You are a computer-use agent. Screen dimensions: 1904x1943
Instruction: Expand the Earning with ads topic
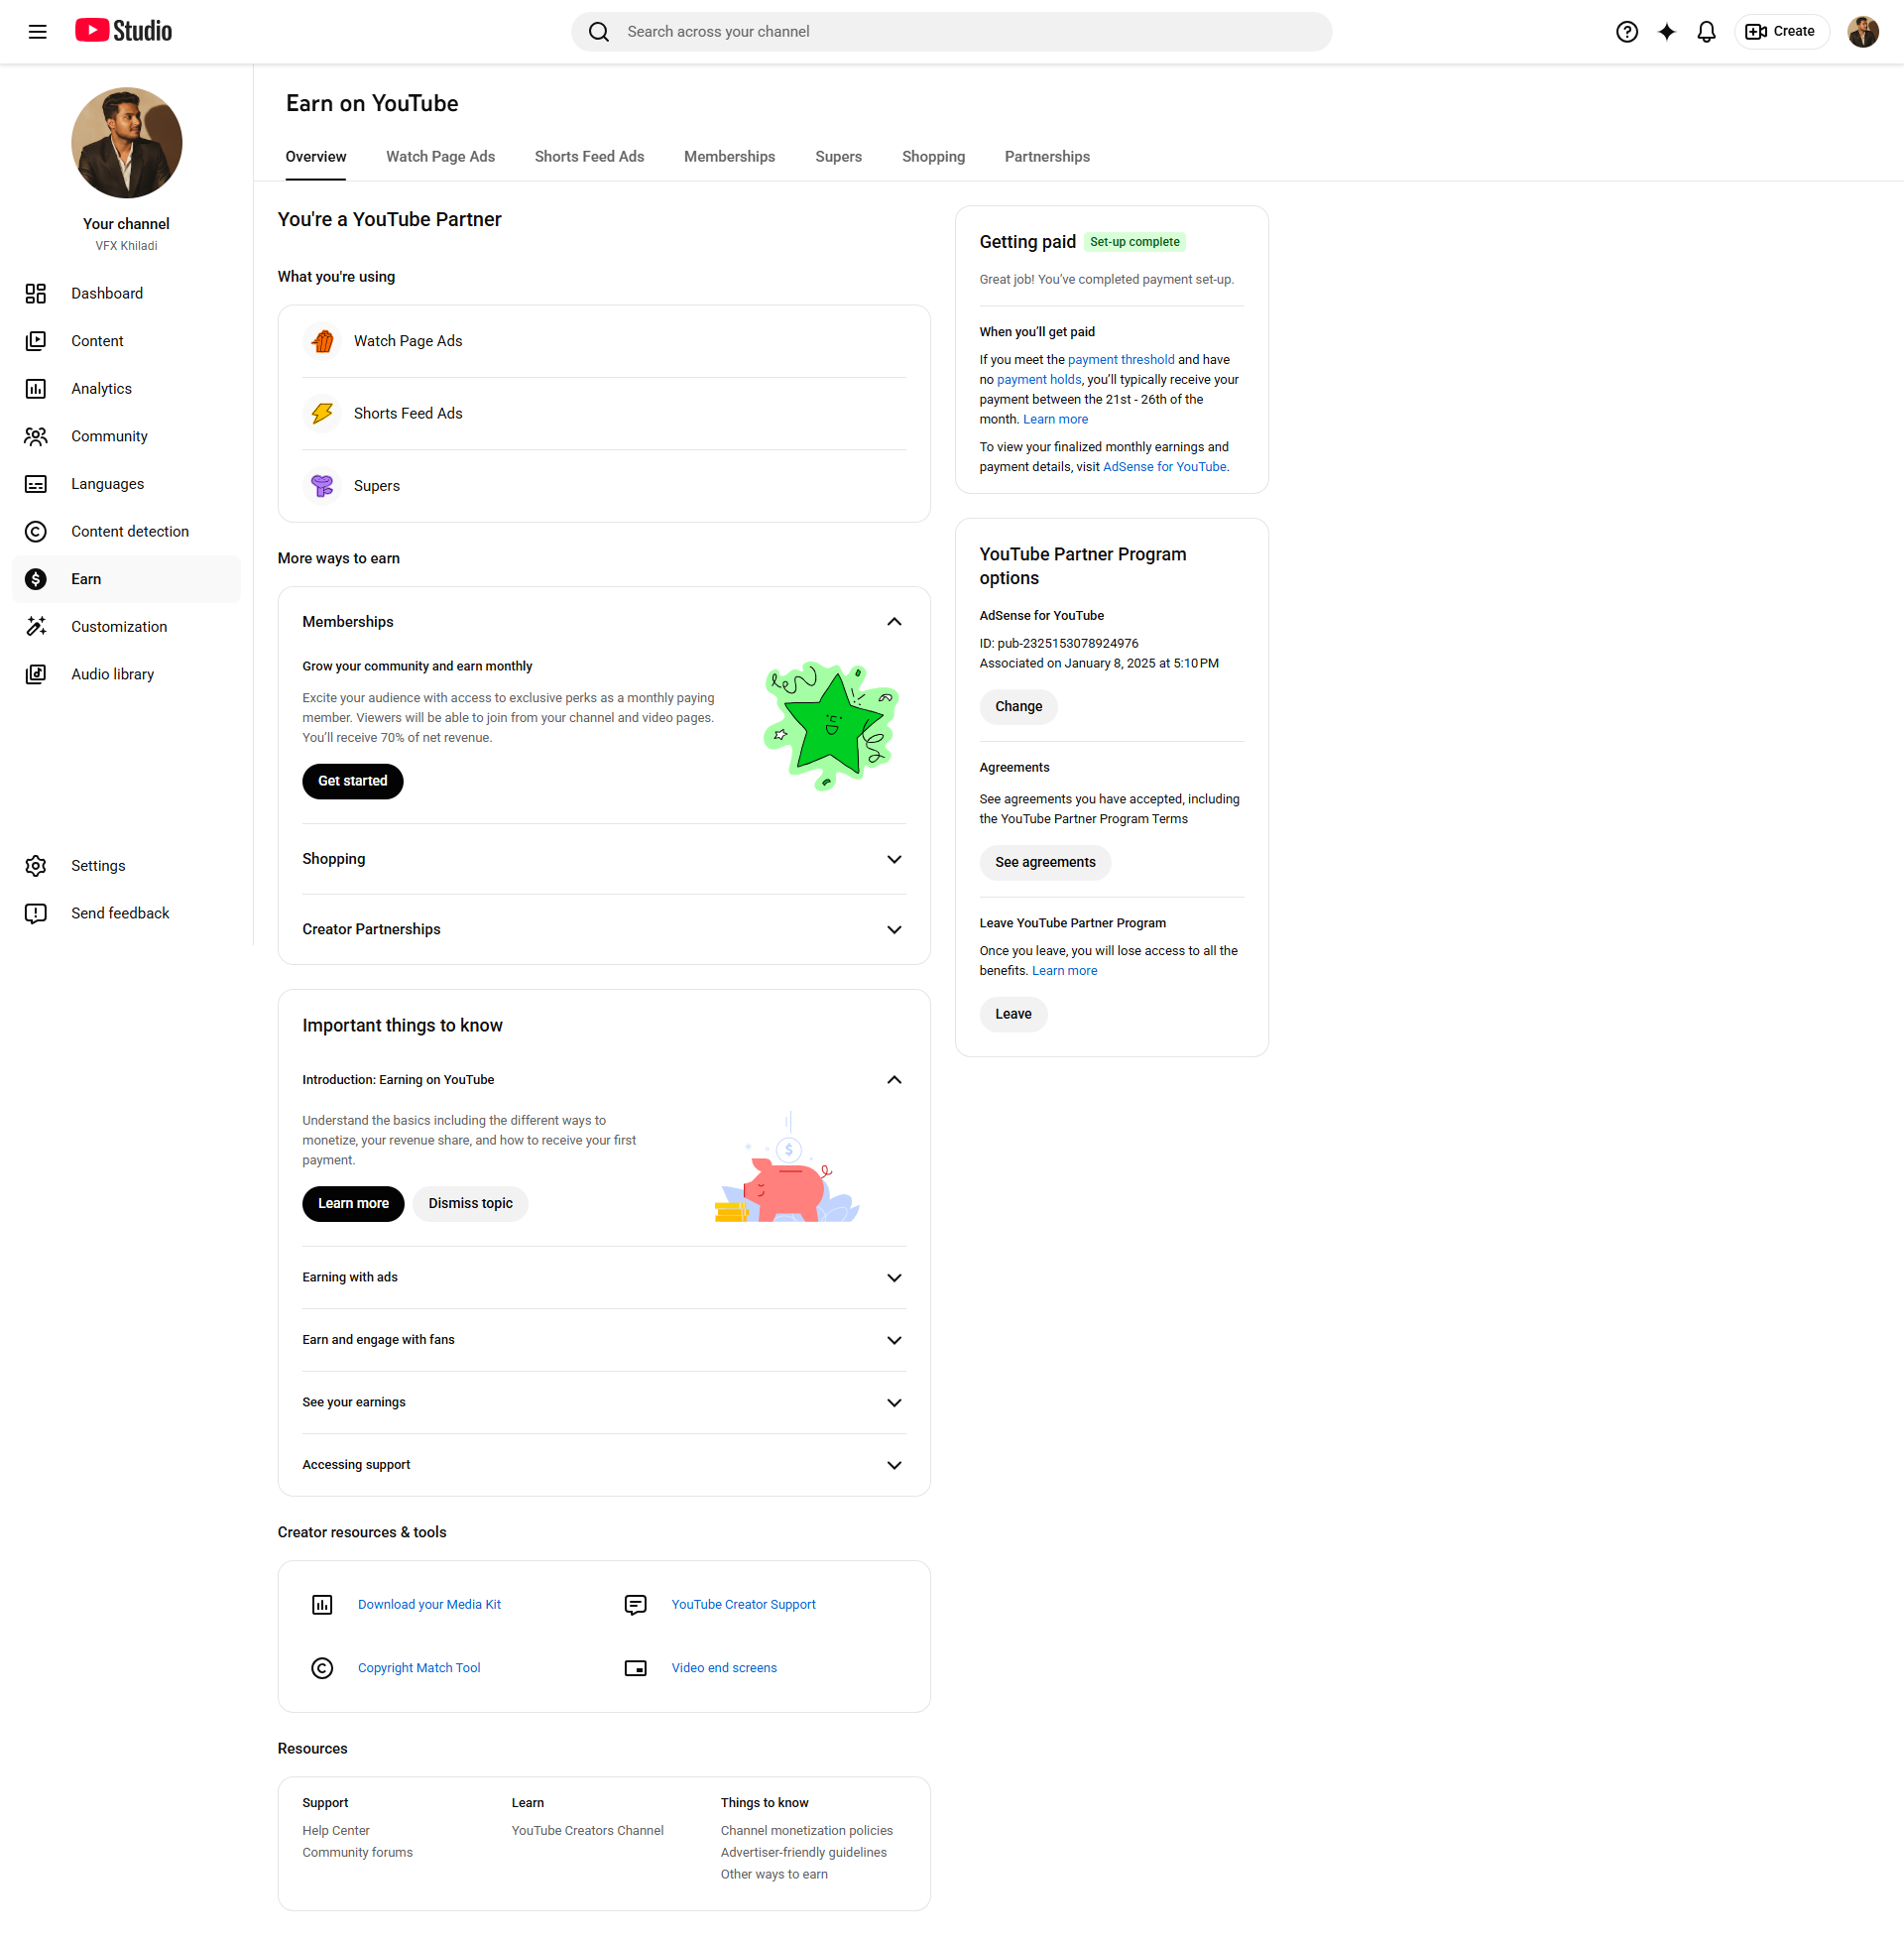(894, 1278)
